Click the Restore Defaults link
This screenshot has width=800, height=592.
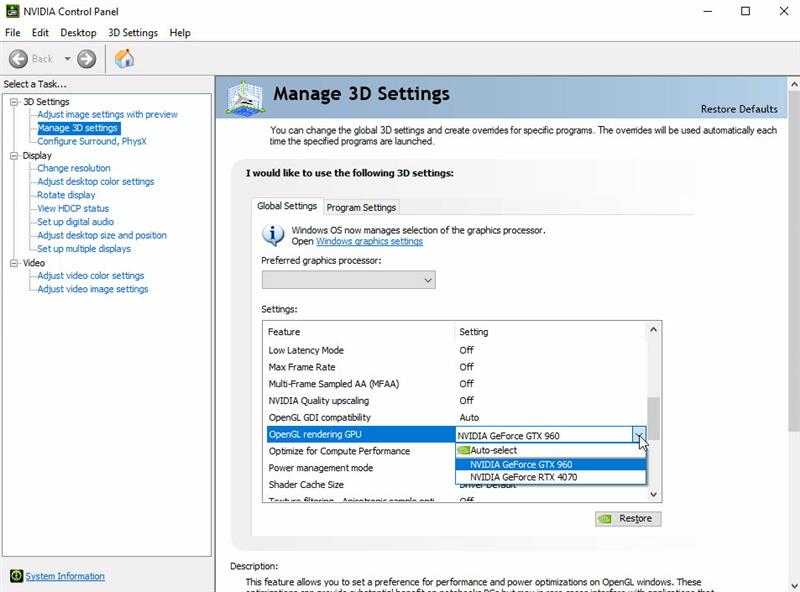(739, 109)
